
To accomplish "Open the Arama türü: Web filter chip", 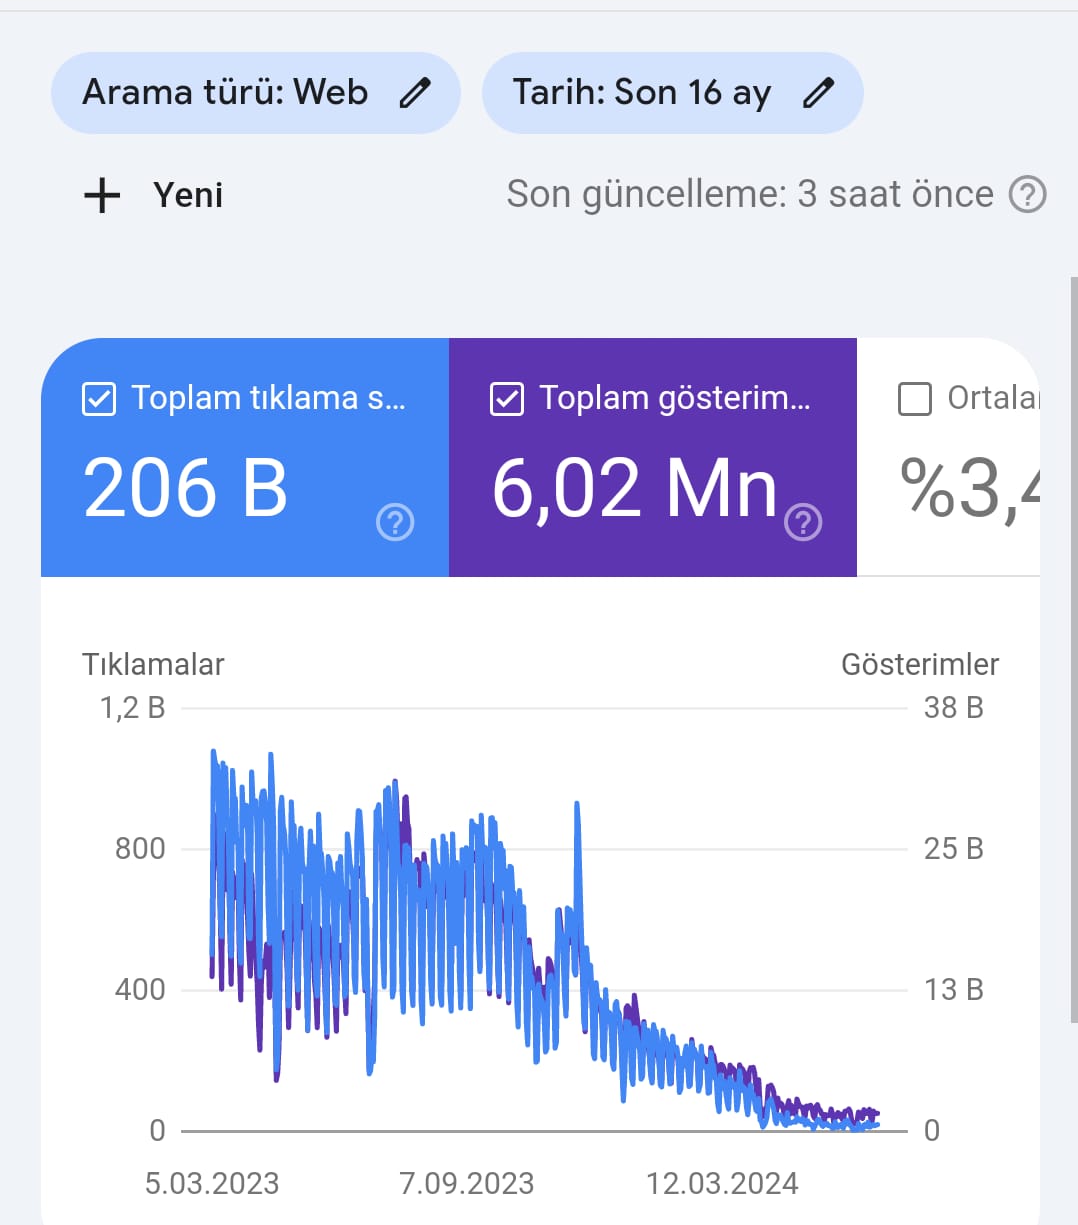I will 255,93.
